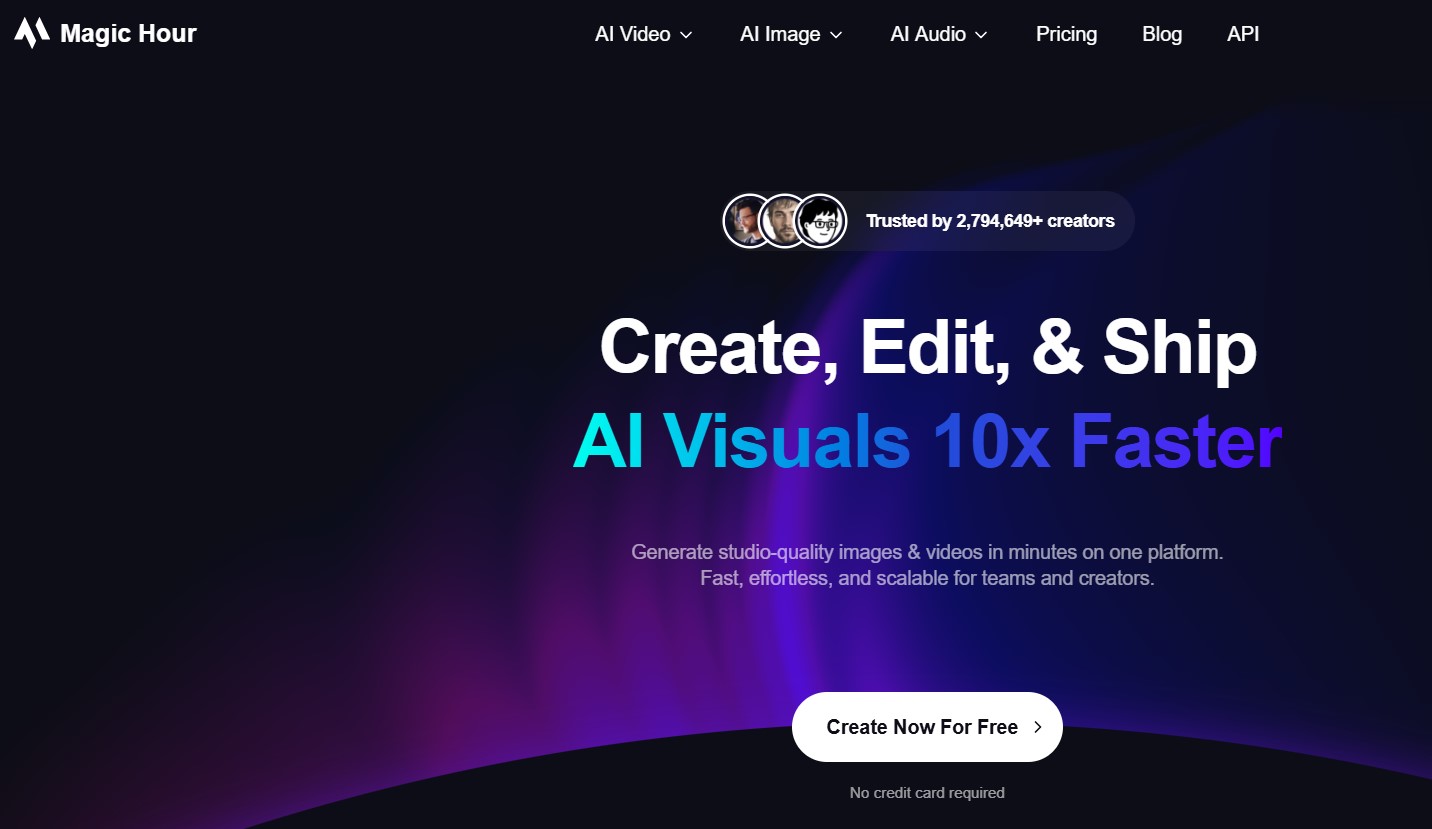Screen dimensions: 1432x829
Task: Click the first creator avatar
Action: pos(748,221)
